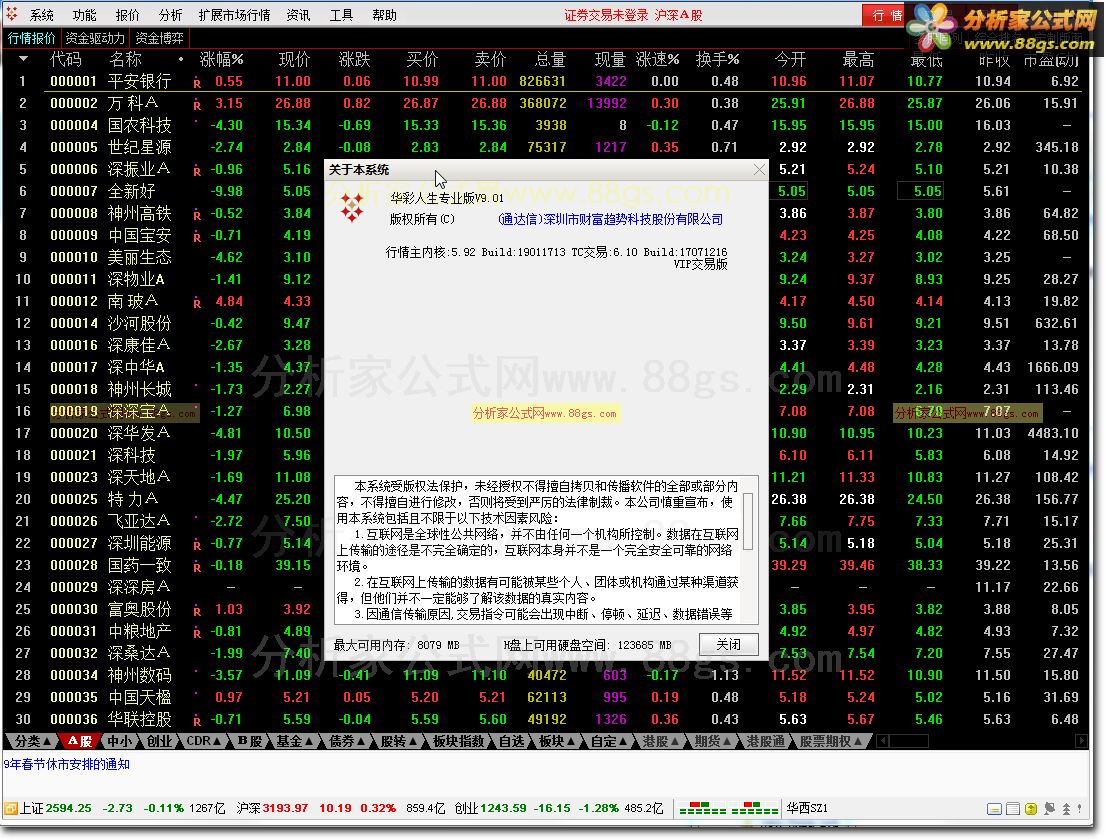Image resolution: width=1106 pixels, height=840 pixels.
Task: Click the 华西SZ1 server label in status bar
Action: coord(806,808)
